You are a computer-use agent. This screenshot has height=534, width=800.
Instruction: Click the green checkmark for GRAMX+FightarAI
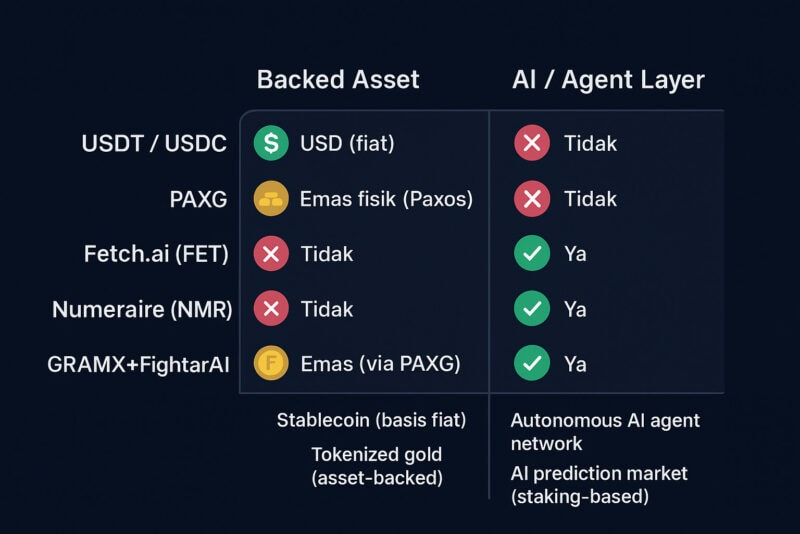pos(531,364)
